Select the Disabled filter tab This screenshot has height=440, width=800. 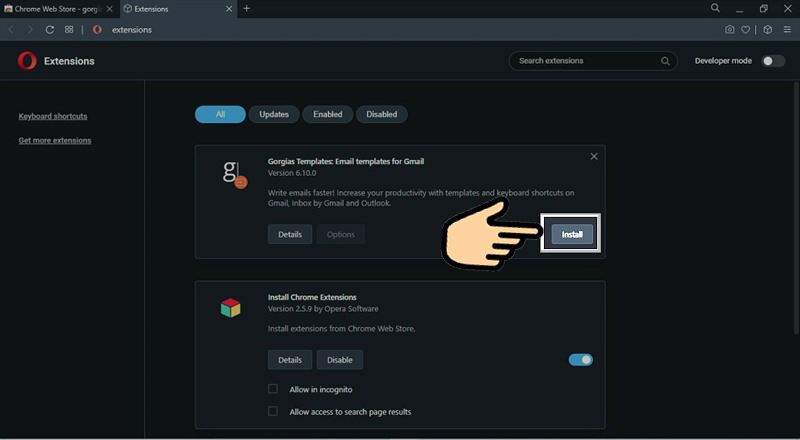tap(382, 114)
